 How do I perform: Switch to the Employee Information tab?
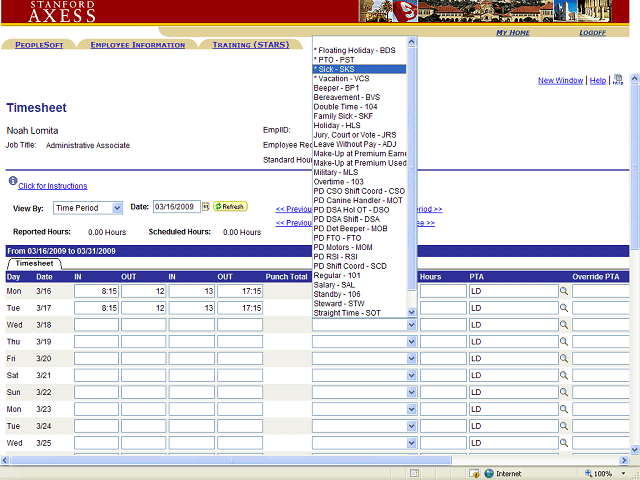pyautogui.click(x=137, y=45)
